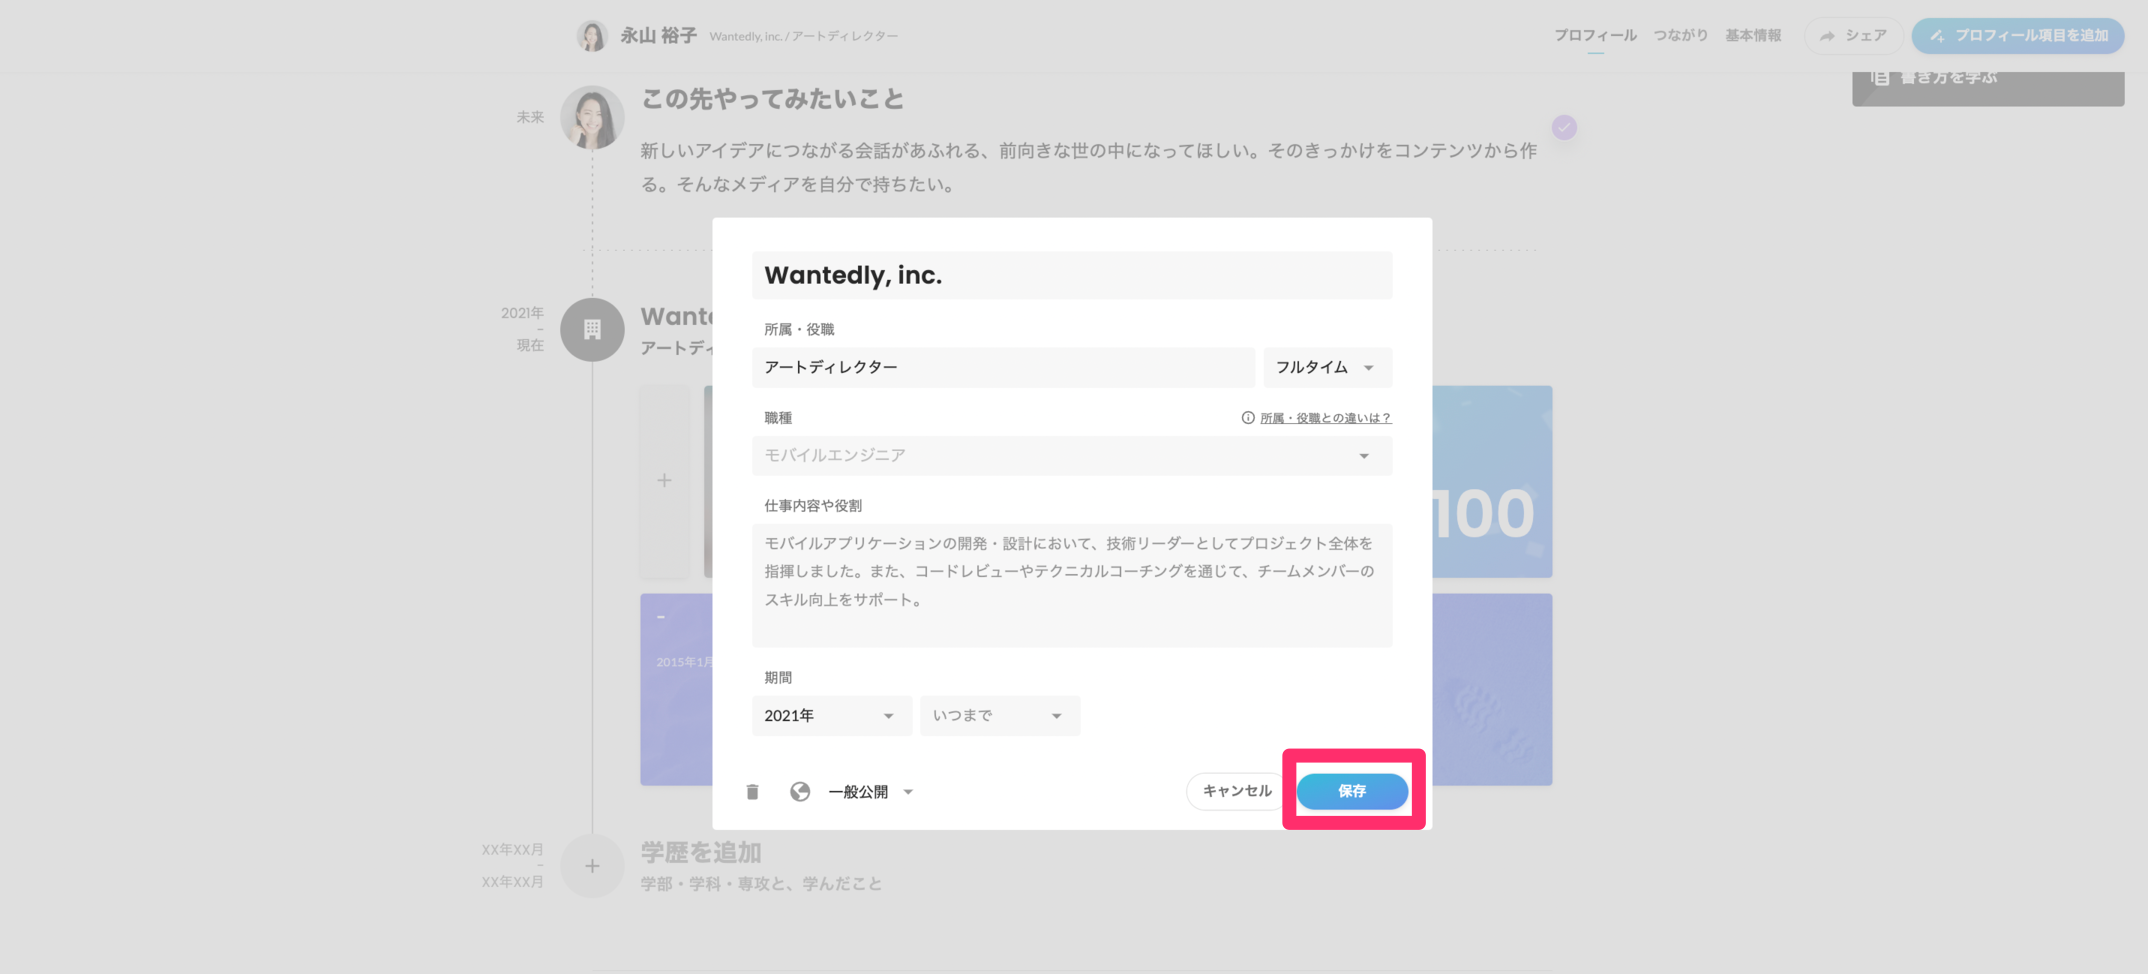
Task: Open the フルタイム employment type dropdown
Action: point(1327,367)
